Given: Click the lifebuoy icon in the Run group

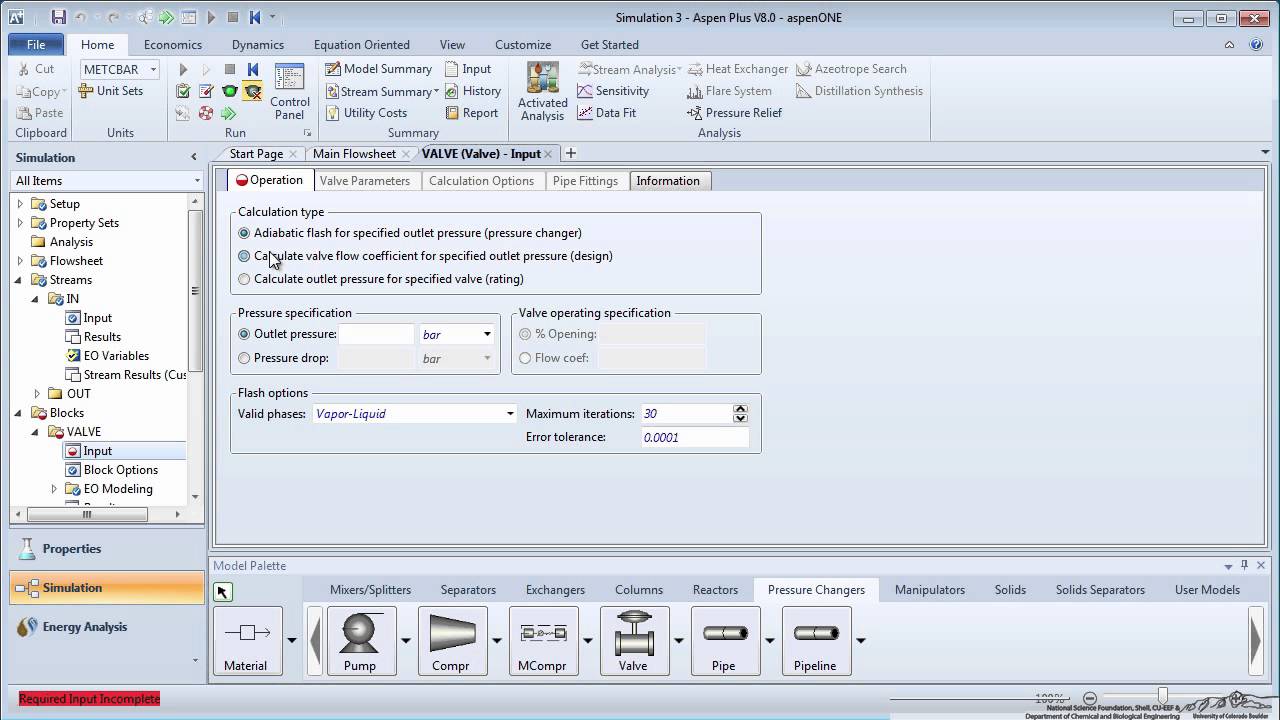Looking at the screenshot, I should (x=206, y=113).
